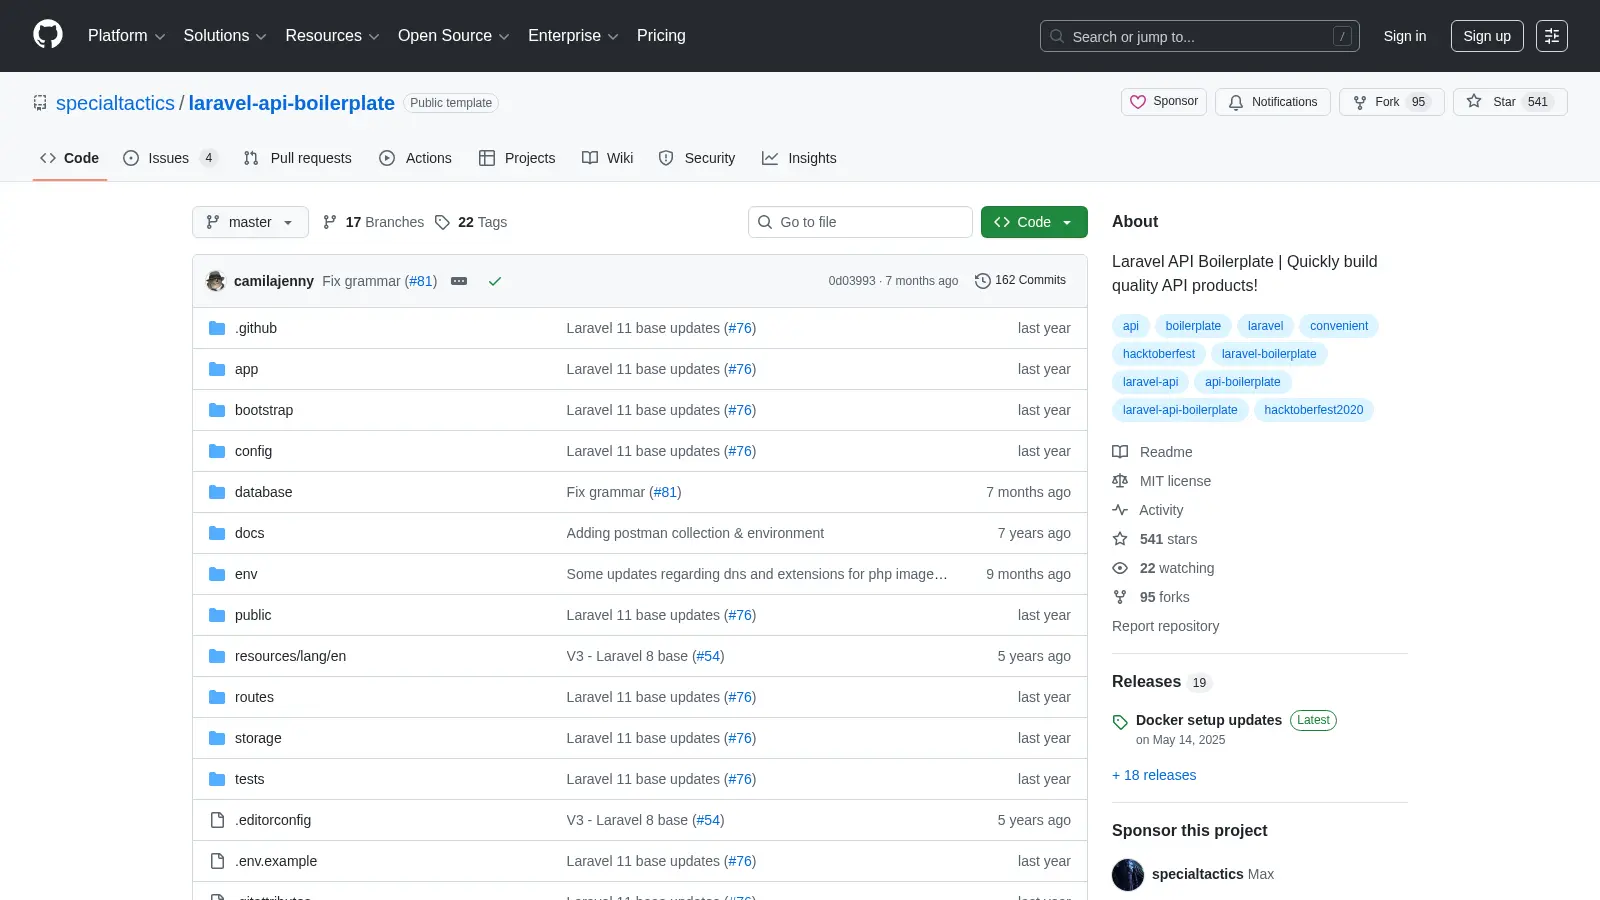Image resolution: width=1600 pixels, height=900 pixels.
Task: View the green check status details
Action: (494, 281)
